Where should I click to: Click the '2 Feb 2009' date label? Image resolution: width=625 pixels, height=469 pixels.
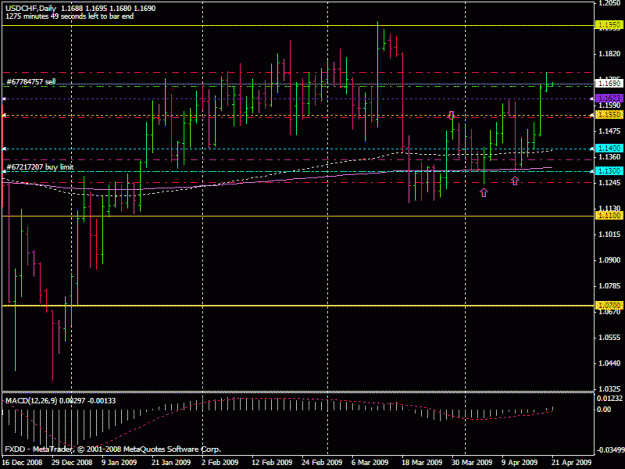[x=220, y=462]
